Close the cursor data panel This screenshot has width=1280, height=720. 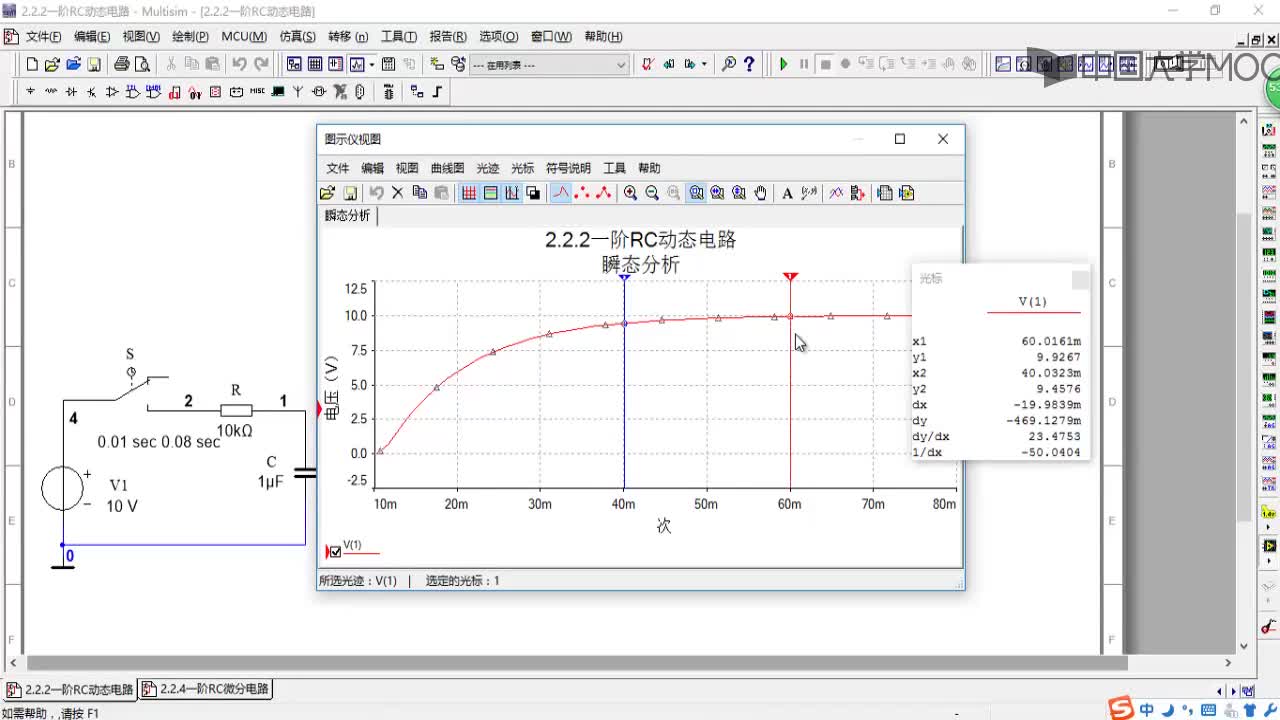tap(1080, 279)
